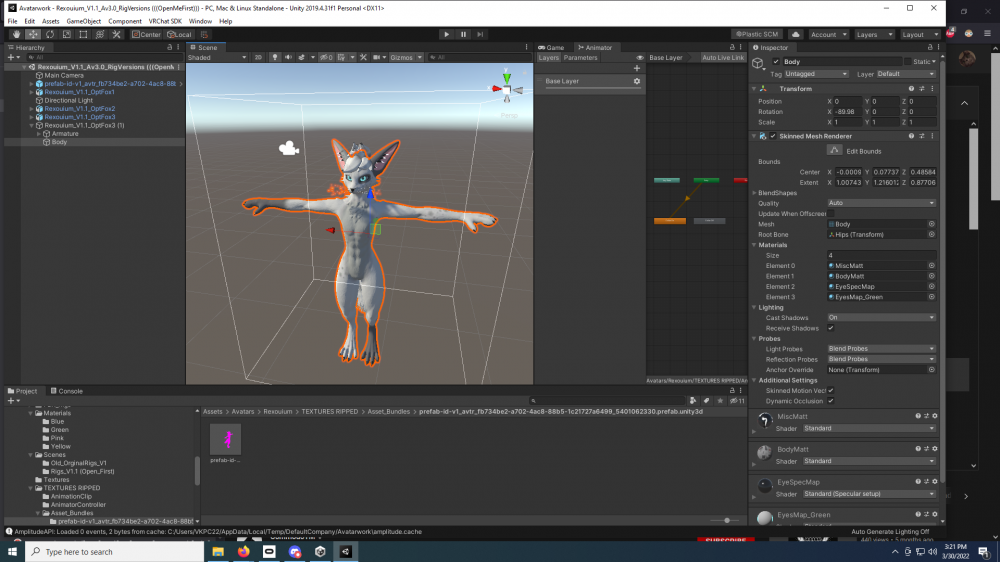Open the VRChat SDK menu
The image size is (1000, 562).
click(165, 21)
